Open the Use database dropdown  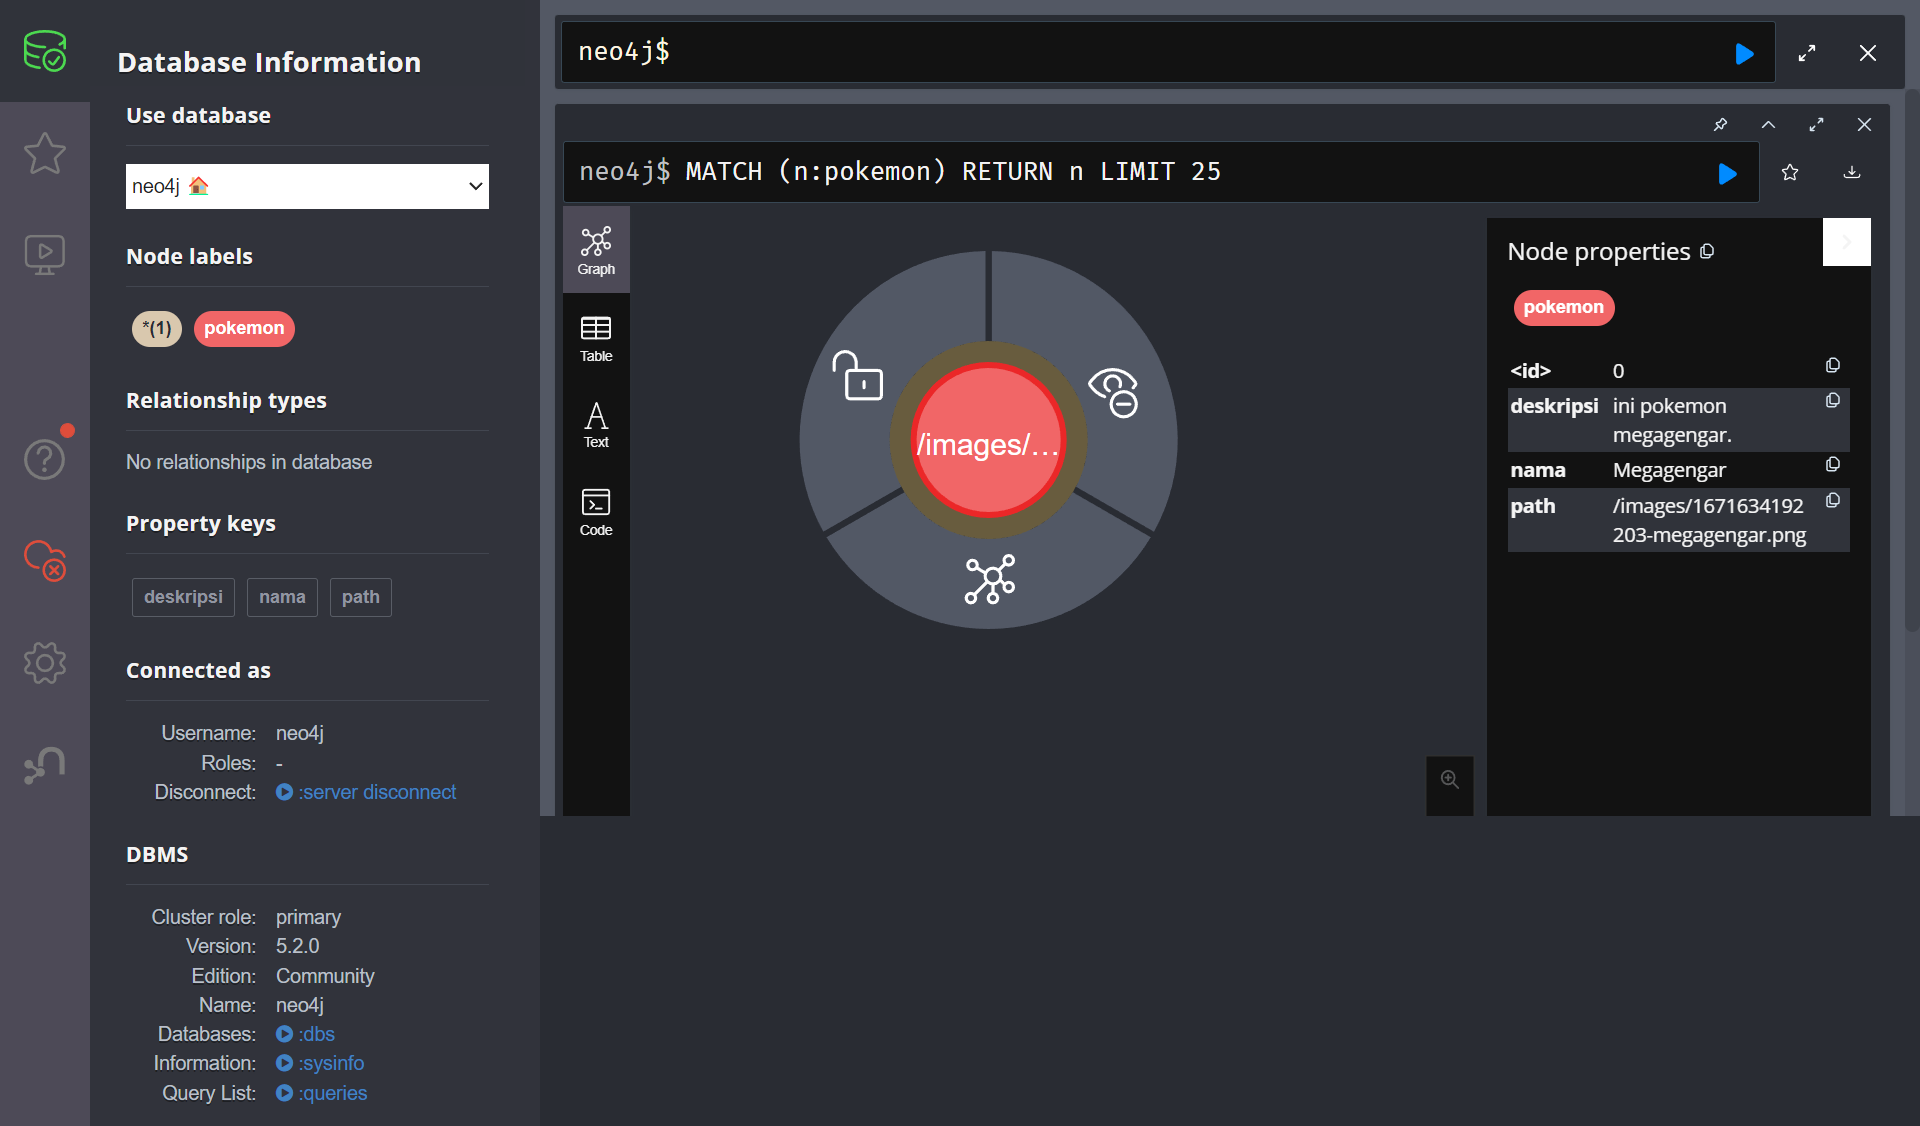[307, 186]
